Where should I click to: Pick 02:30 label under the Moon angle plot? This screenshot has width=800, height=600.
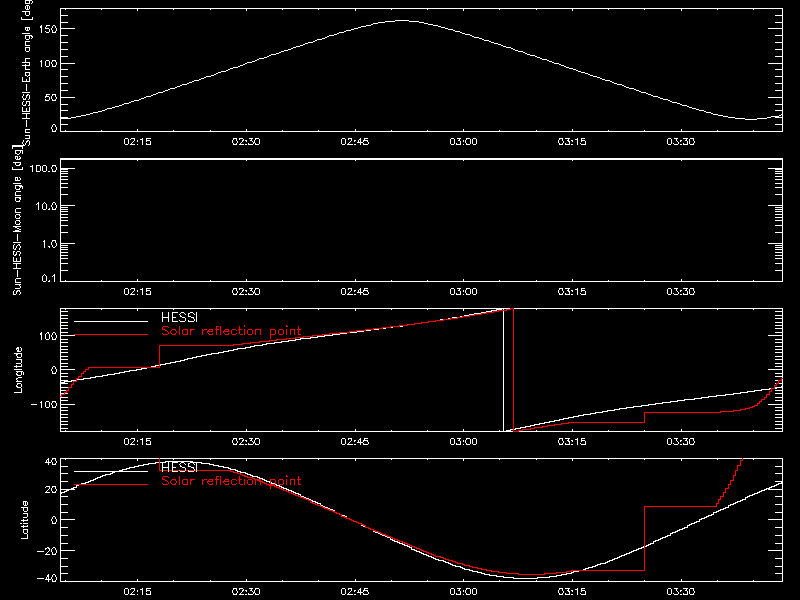[x=246, y=292]
